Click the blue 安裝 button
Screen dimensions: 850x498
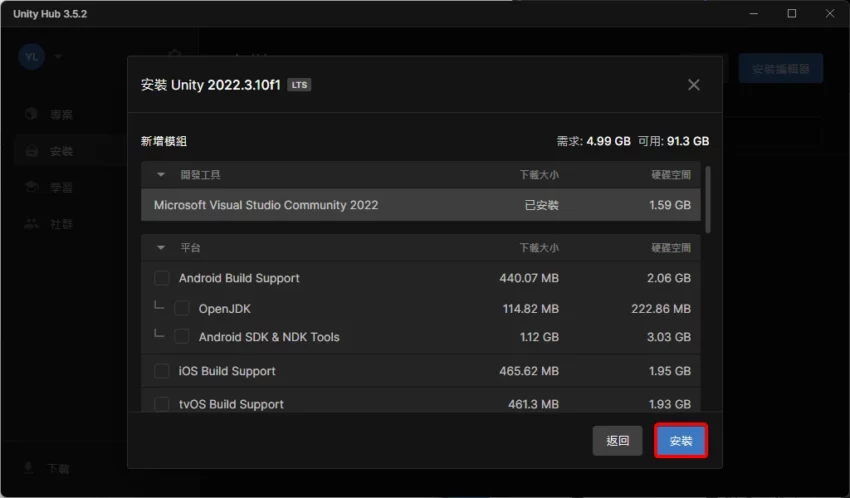click(x=681, y=440)
